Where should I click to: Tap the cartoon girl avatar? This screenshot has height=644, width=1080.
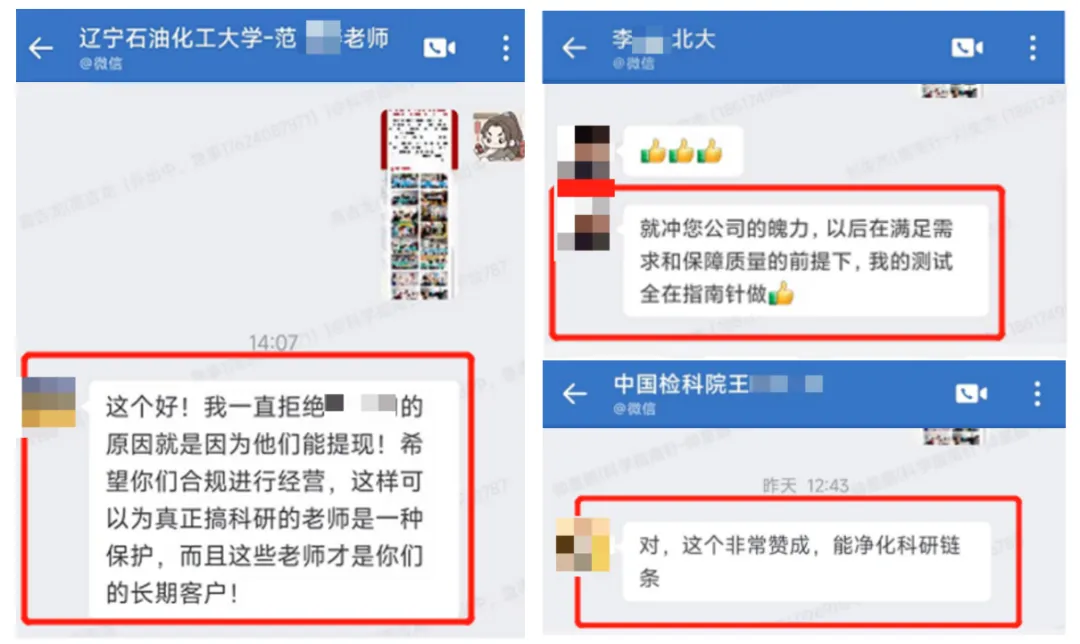coord(497,136)
